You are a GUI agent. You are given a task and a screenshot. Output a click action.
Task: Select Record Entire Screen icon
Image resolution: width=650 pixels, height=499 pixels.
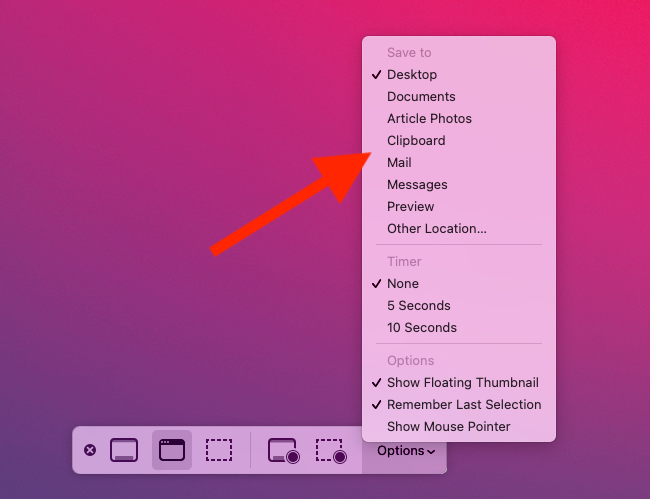(x=284, y=451)
